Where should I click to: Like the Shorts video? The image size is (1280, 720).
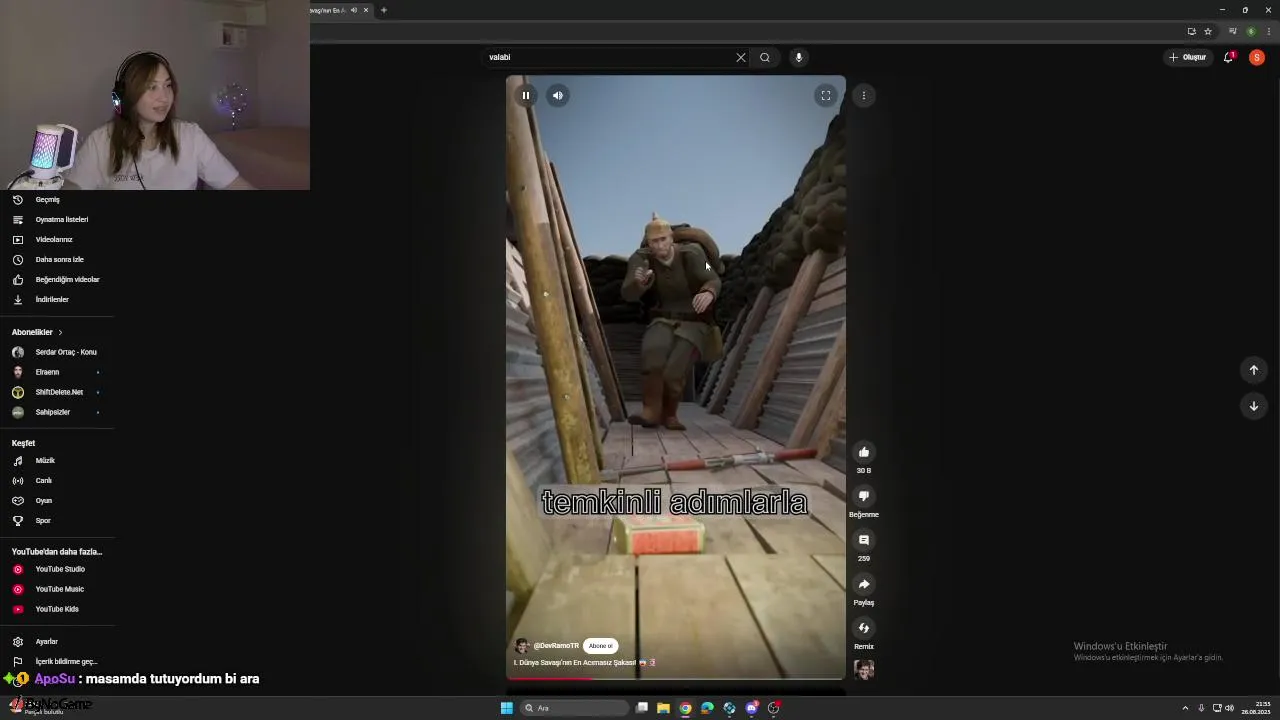pos(864,452)
